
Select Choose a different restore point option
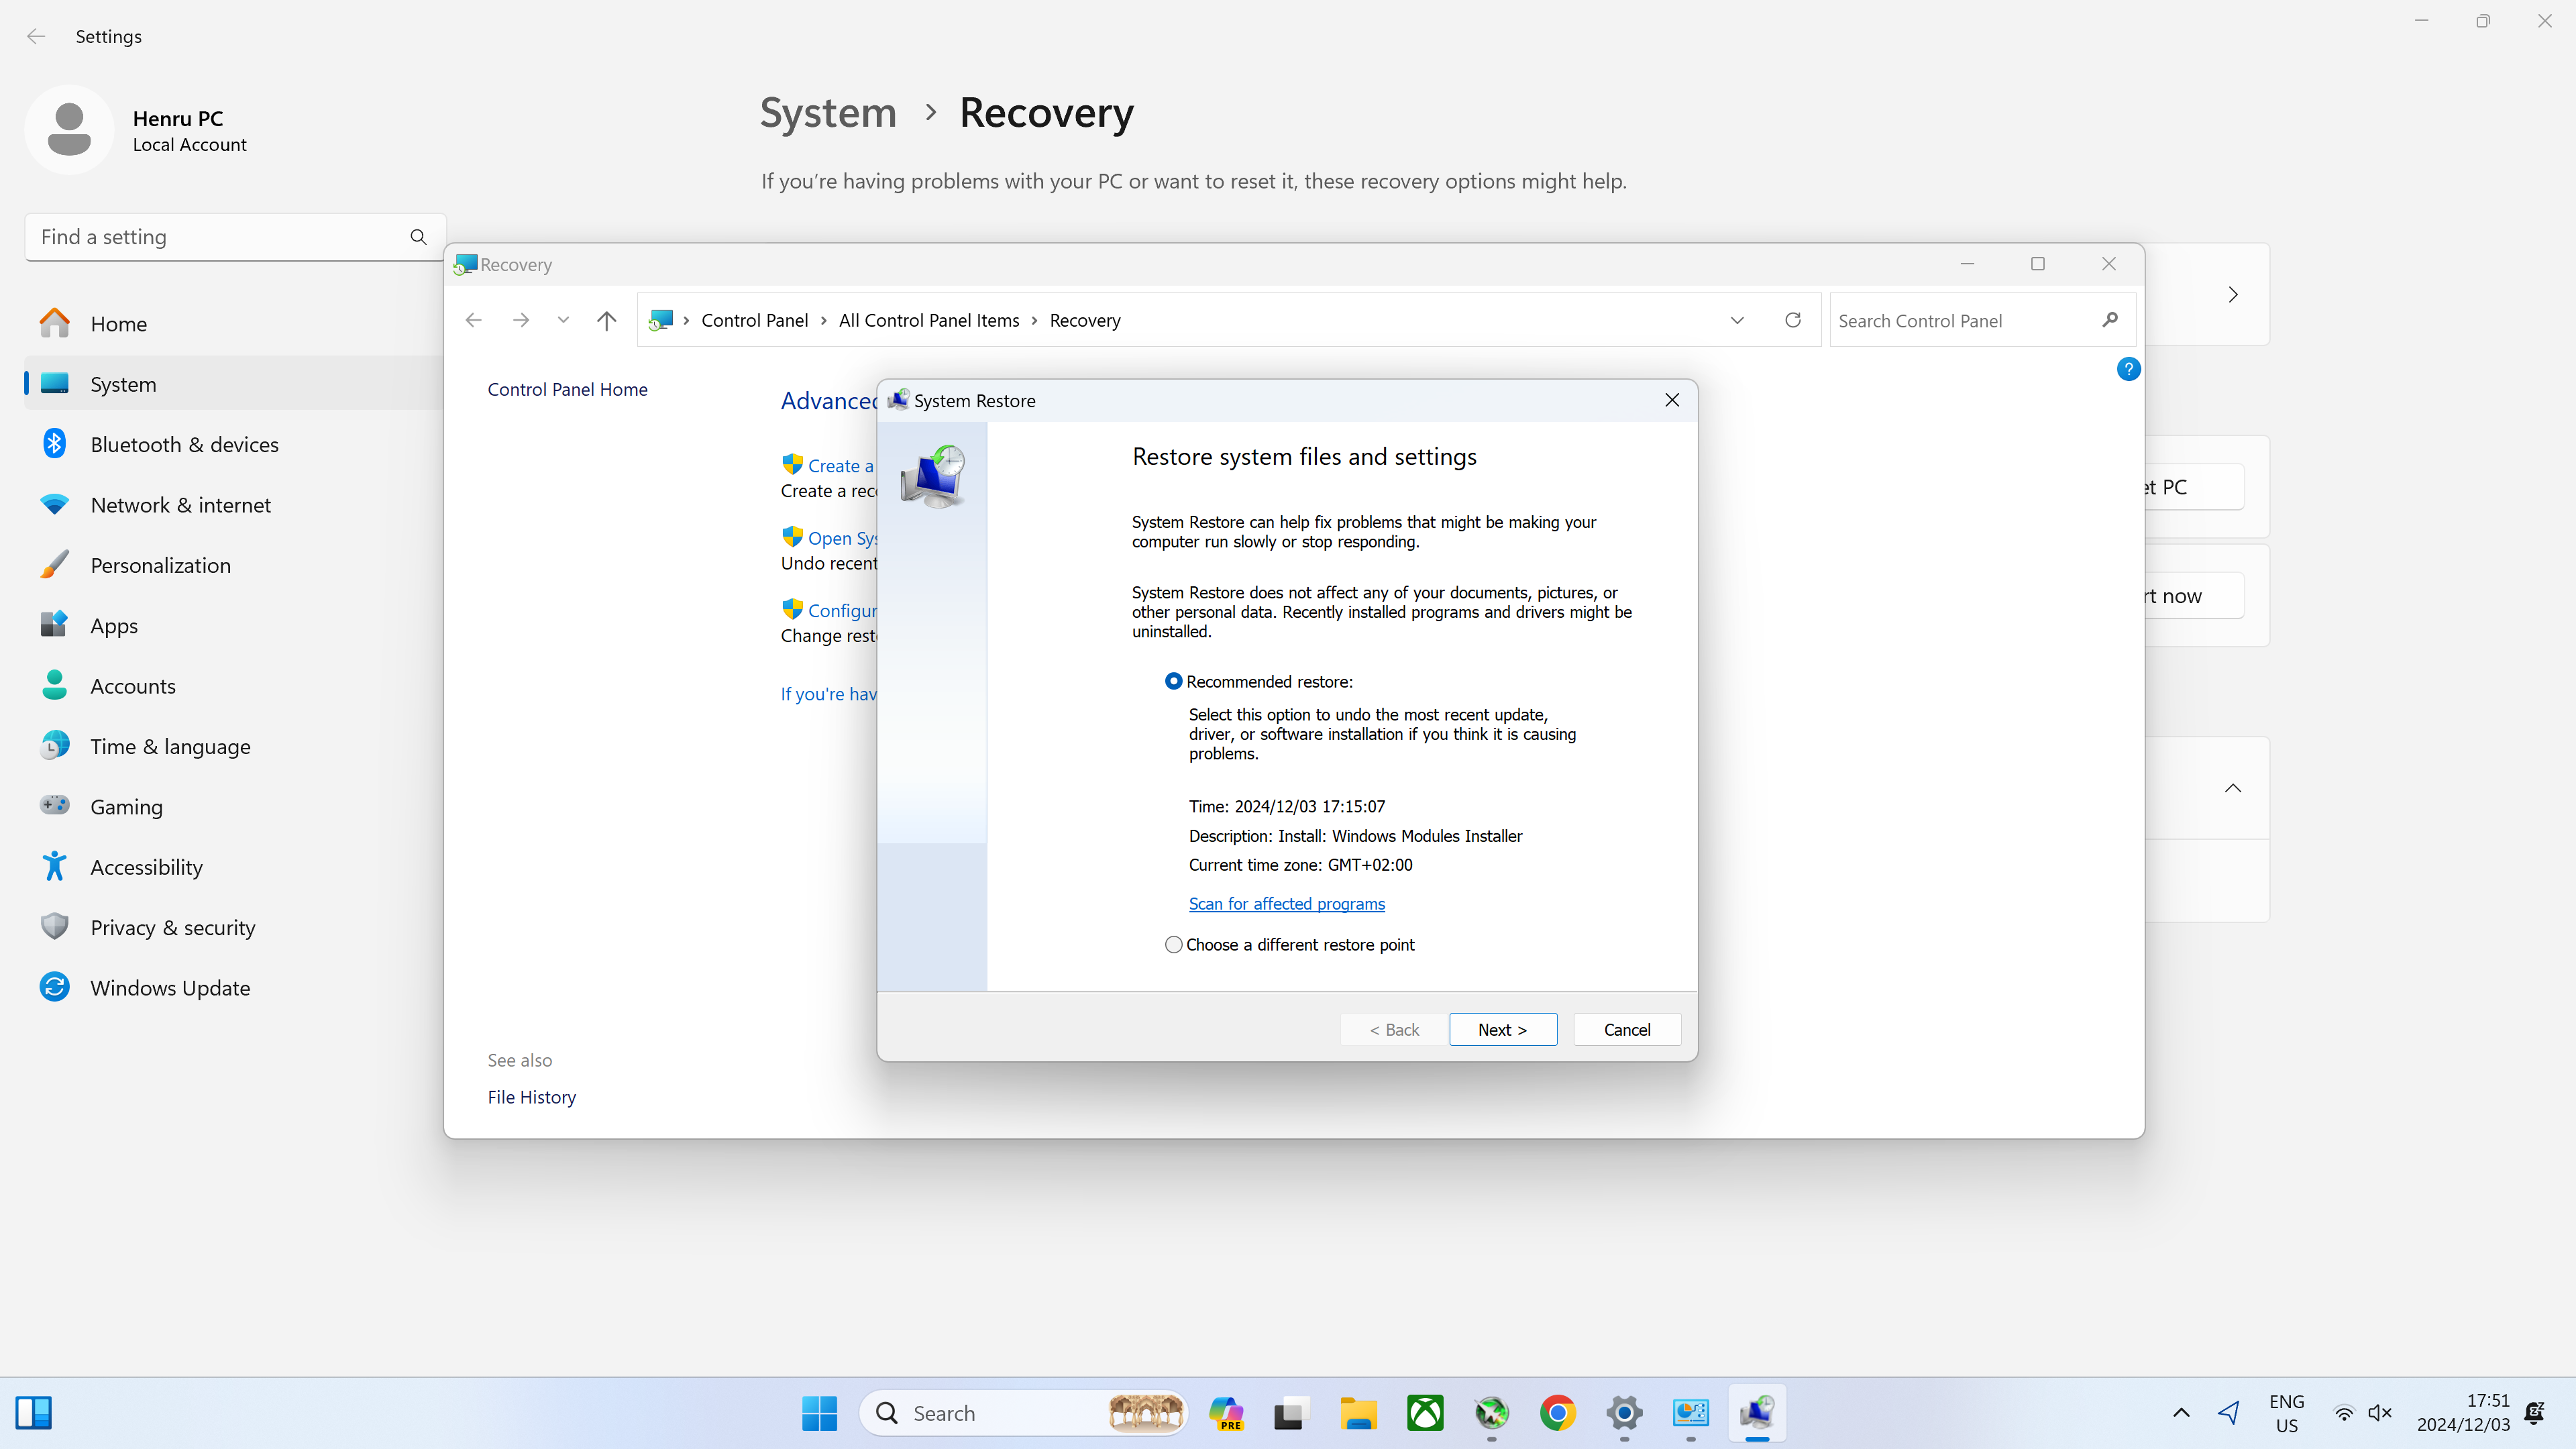(1174, 945)
